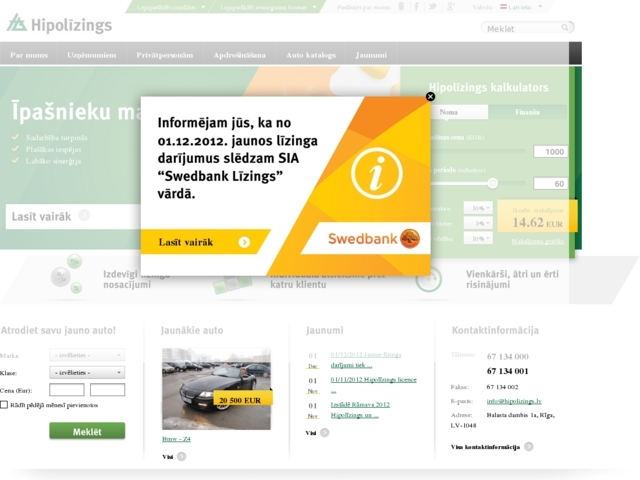Open Par mums menu
This screenshot has height=480, width=640.
point(29,55)
